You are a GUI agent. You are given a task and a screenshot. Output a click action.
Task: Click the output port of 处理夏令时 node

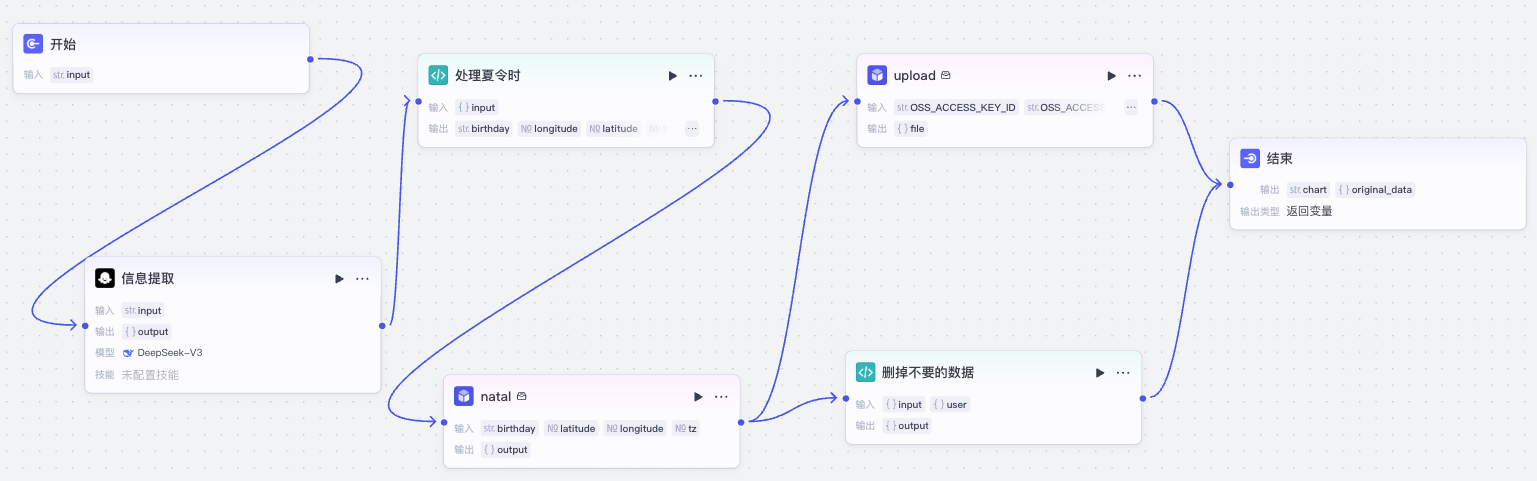(x=715, y=100)
